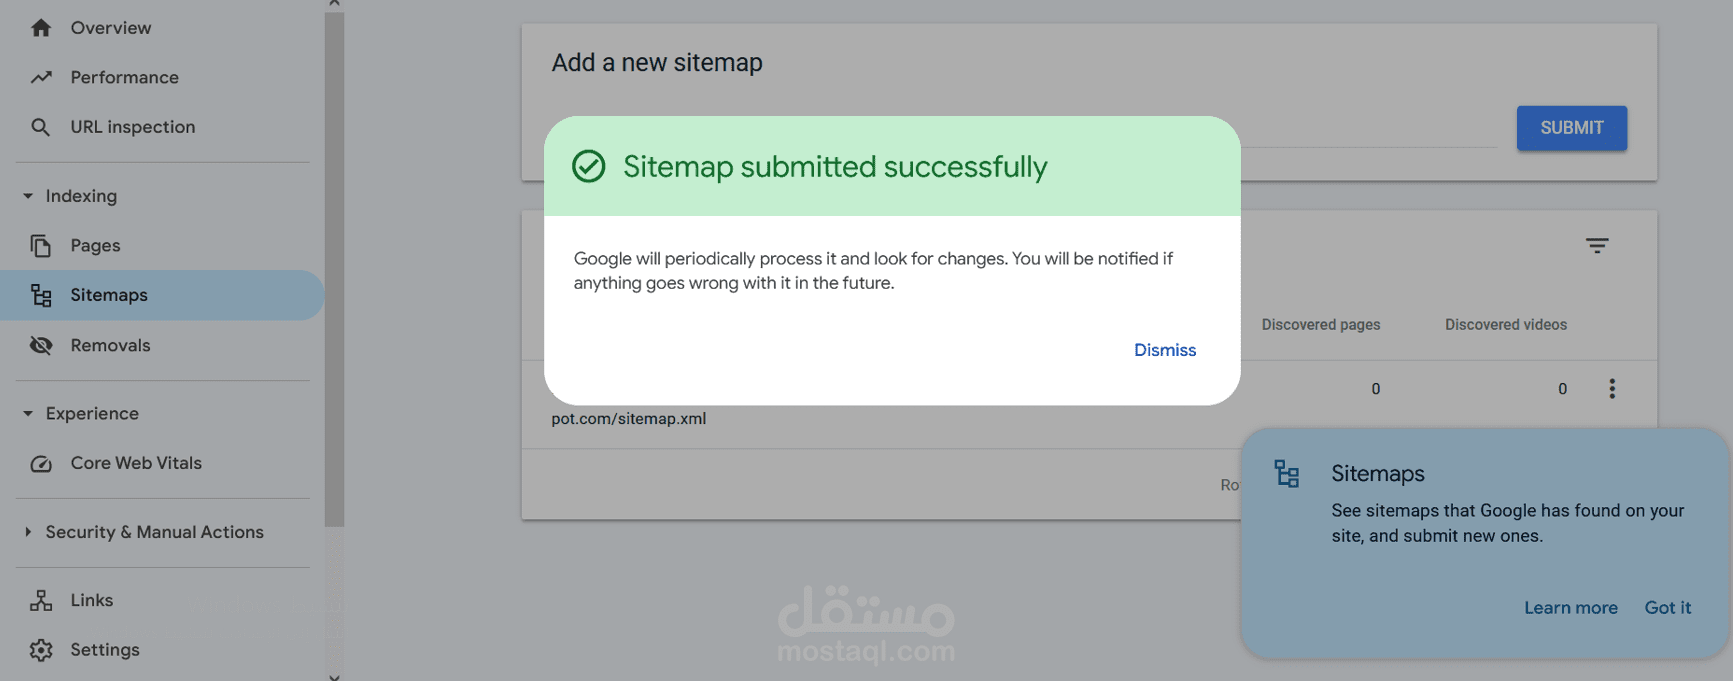Click the Removals crossed-eye icon
Screen dimensions: 1733x681
41,345
